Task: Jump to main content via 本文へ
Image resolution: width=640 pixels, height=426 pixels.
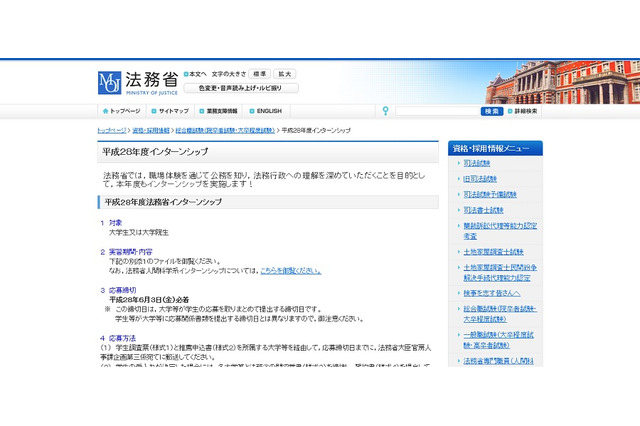Action: point(198,74)
